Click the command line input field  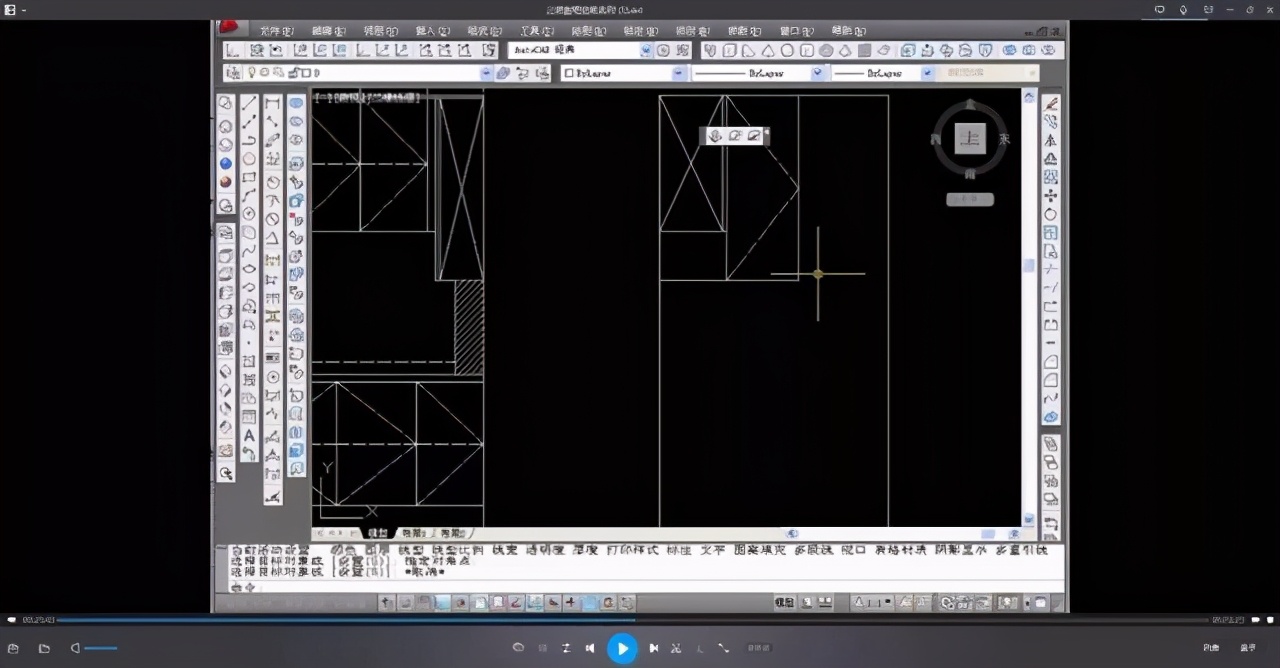pos(640,587)
